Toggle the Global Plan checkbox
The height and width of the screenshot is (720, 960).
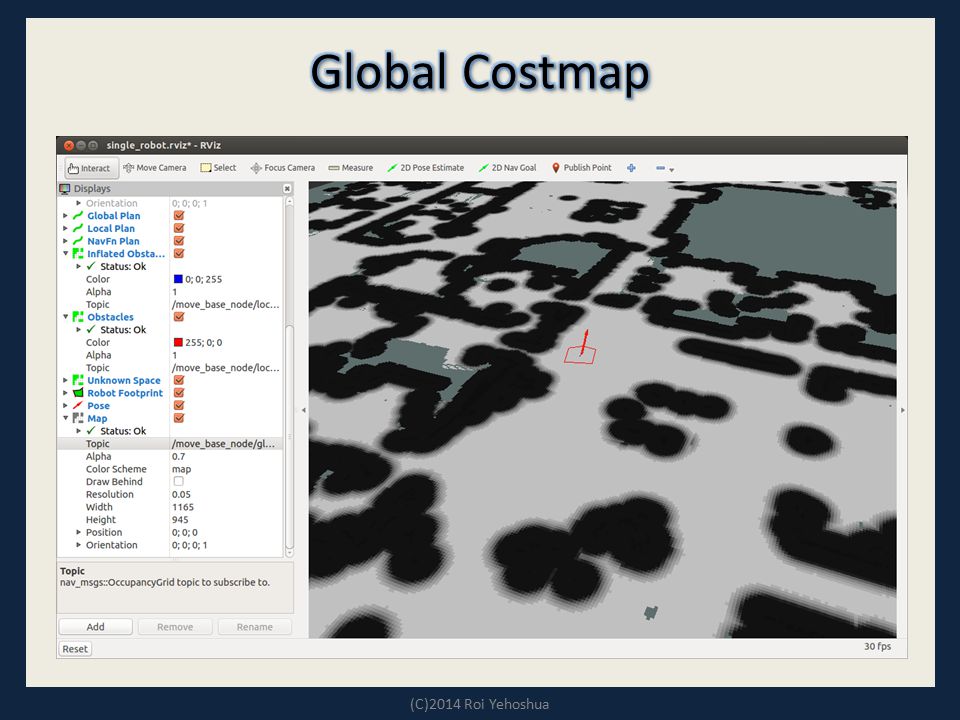[x=179, y=216]
